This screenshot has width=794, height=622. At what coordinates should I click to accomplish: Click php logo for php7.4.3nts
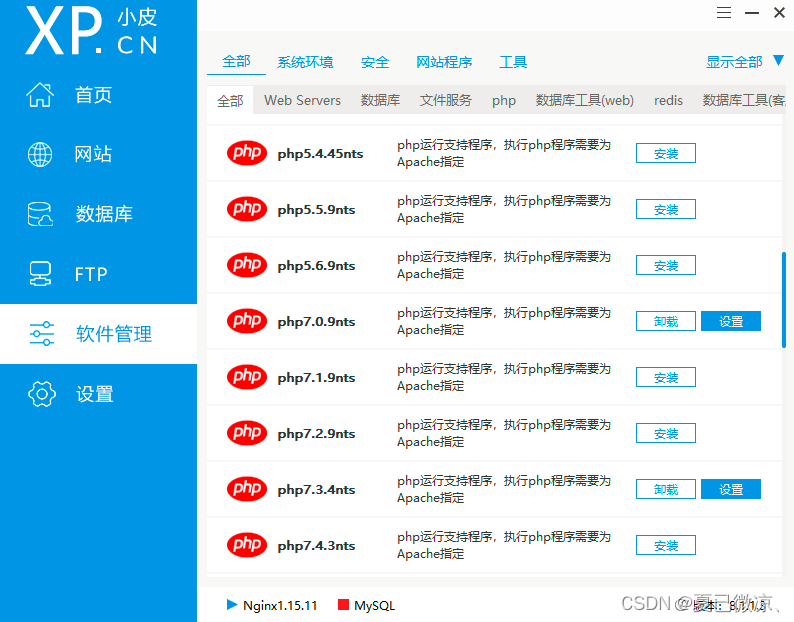pyautogui.click(x=247, y=545)
